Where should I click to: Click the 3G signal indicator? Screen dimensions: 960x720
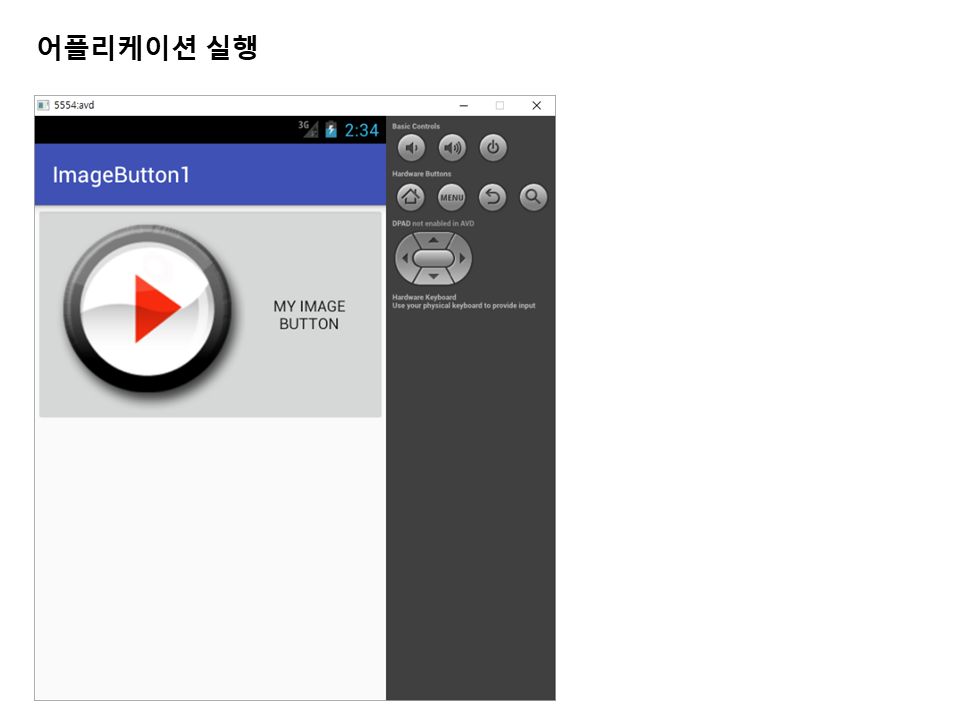(x=309, y=129)
